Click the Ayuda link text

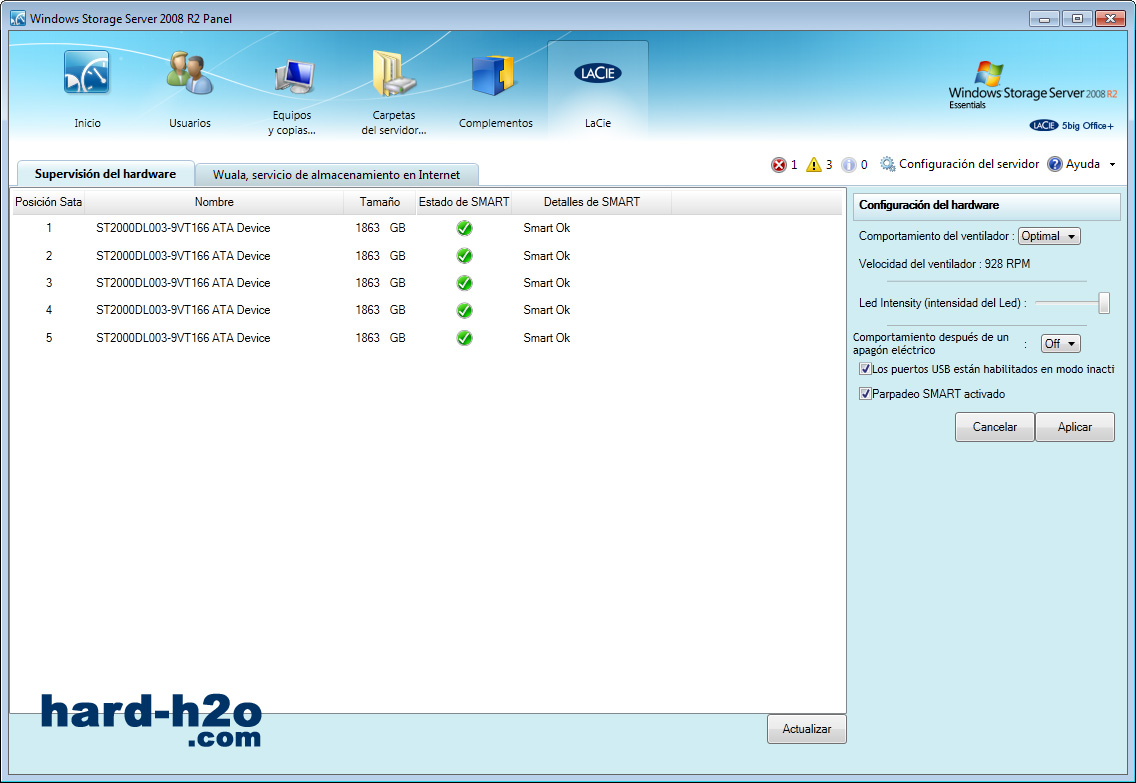coord(1082,164)
